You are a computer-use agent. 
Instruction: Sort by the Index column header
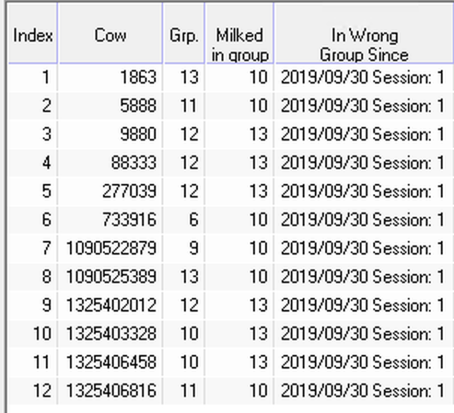(33, 33)
